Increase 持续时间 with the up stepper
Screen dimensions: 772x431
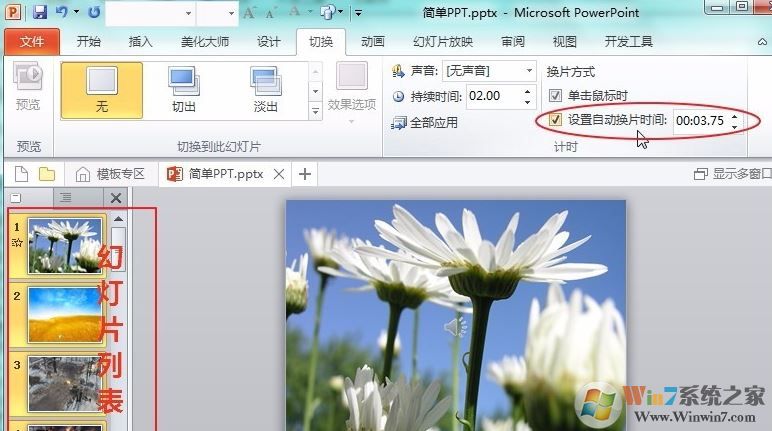528,91
